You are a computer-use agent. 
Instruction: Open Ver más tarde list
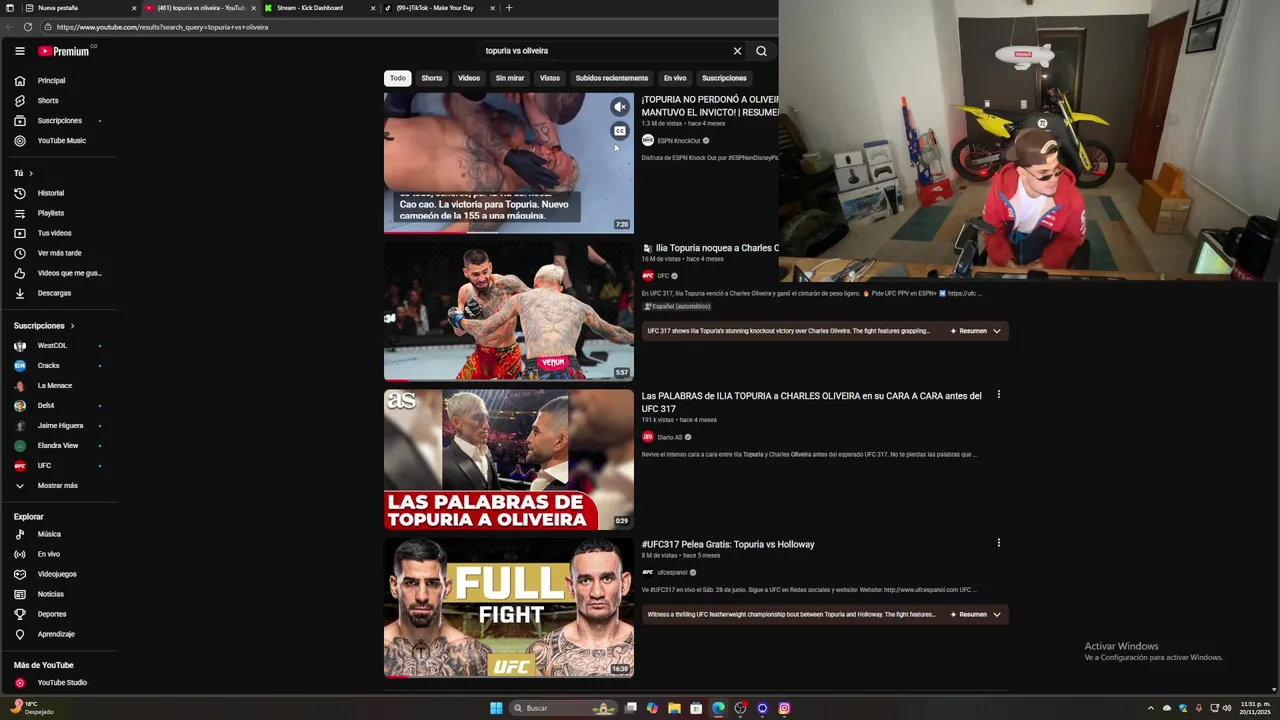58,253
